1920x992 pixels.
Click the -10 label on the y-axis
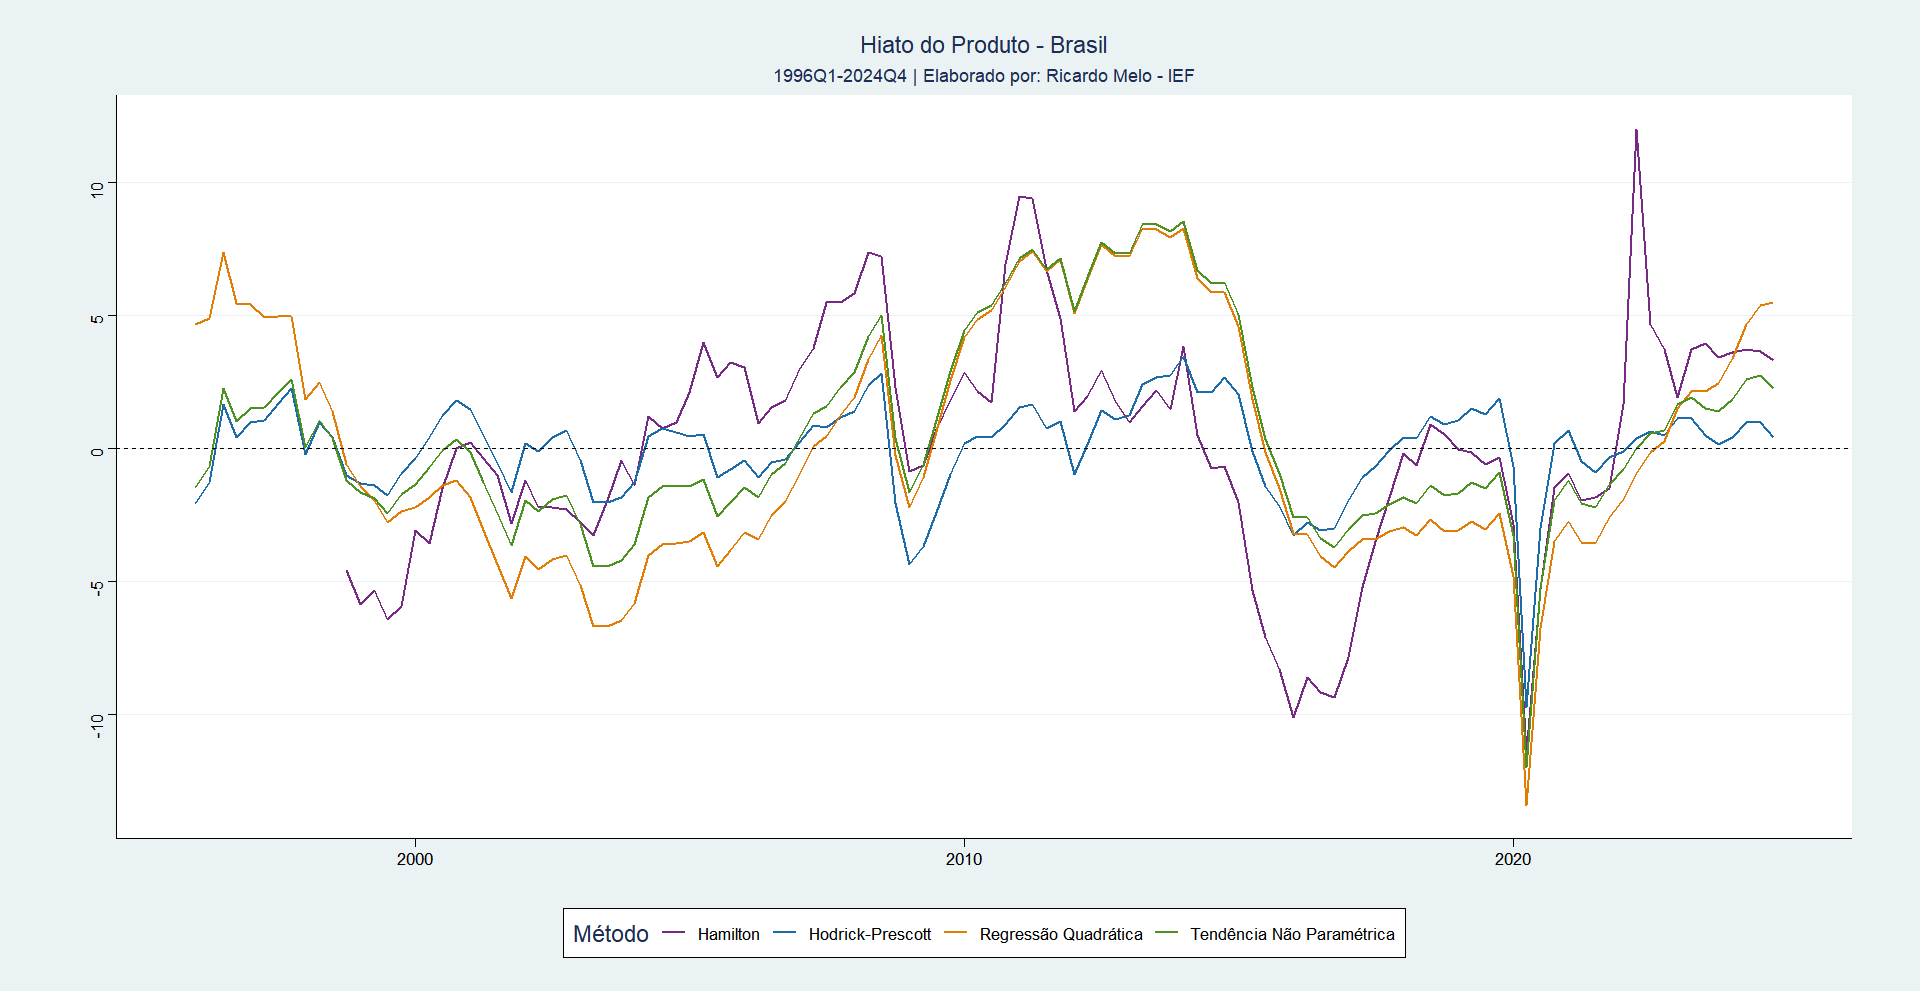coord(97,724)
